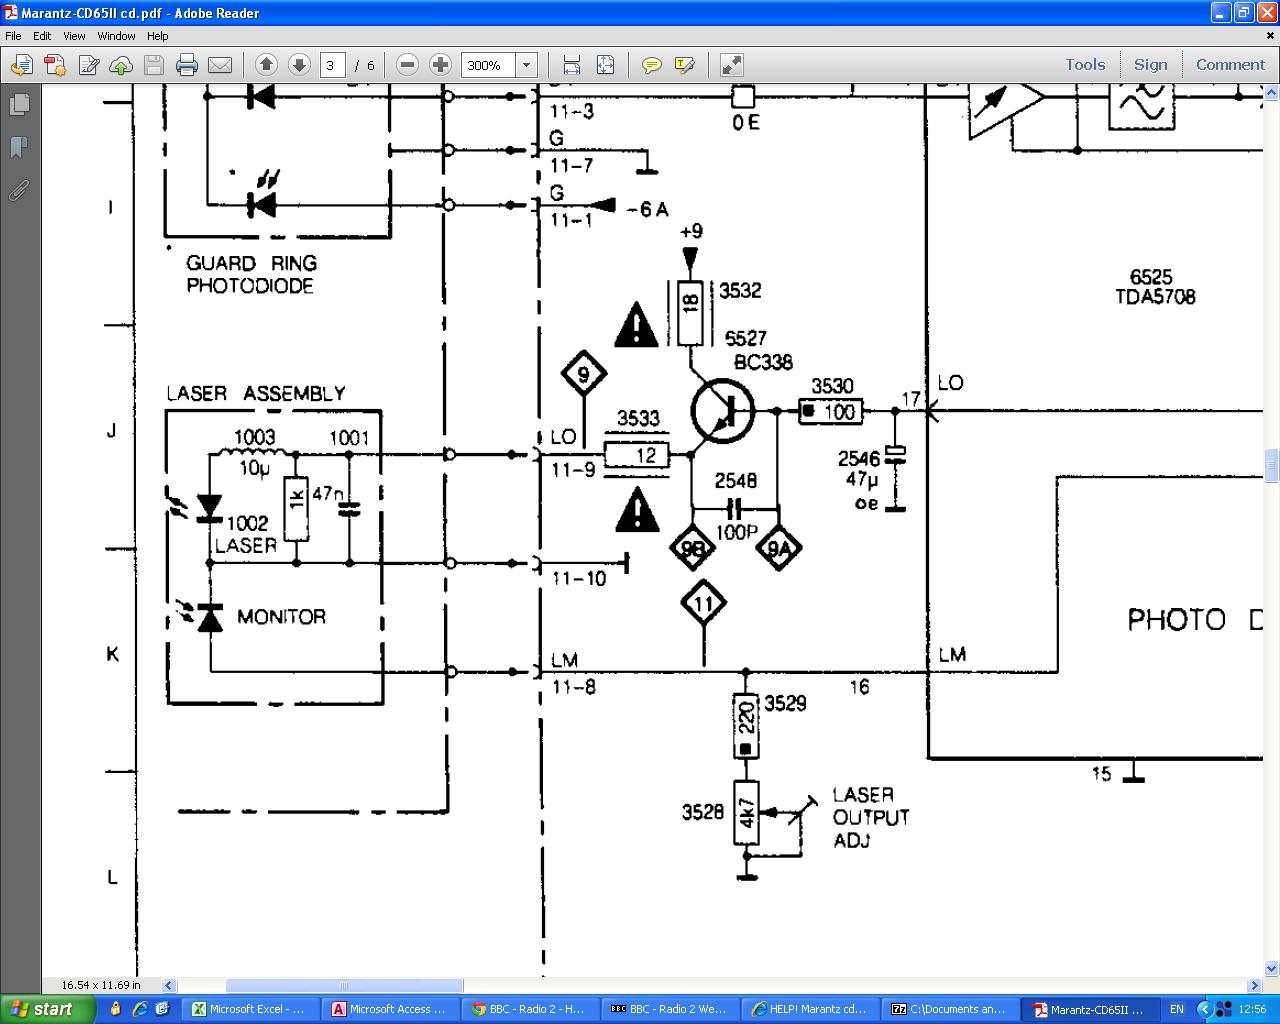Open the Attachments paperclip panel icon
This screenshot has height=1024, width=1280.
pos(19,190)
